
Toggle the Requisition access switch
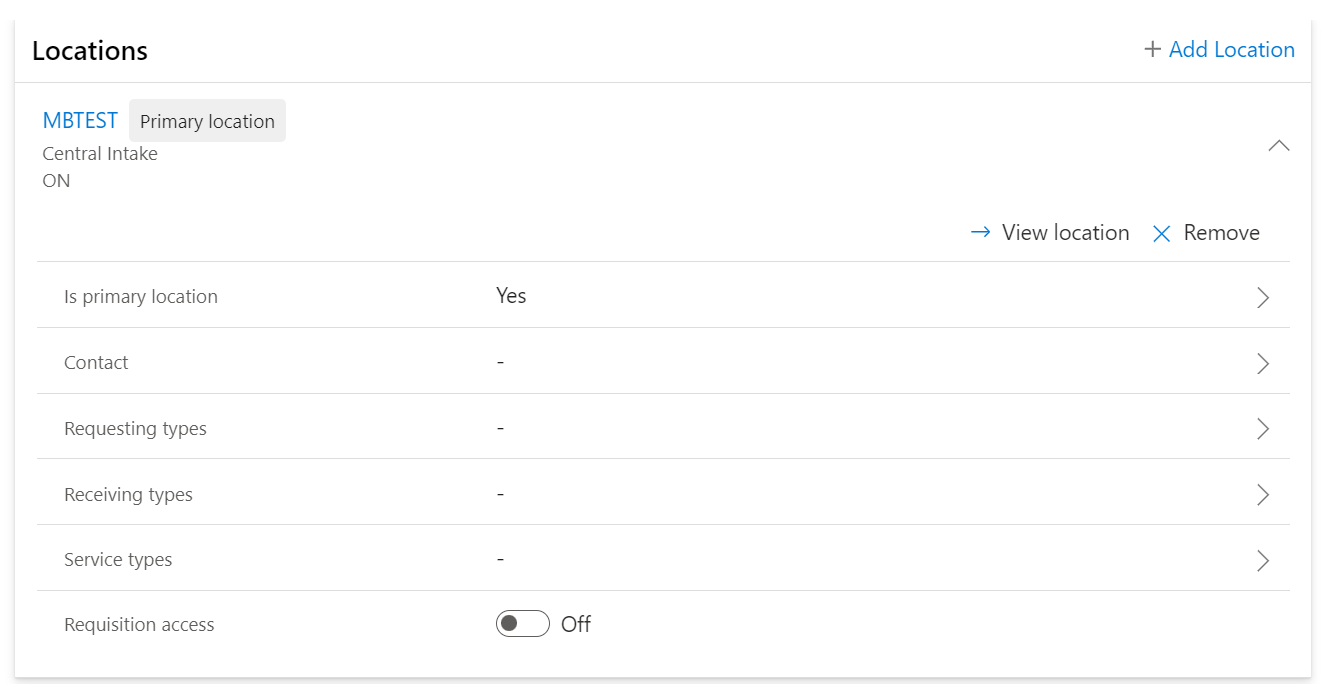(x=523, y=624)
